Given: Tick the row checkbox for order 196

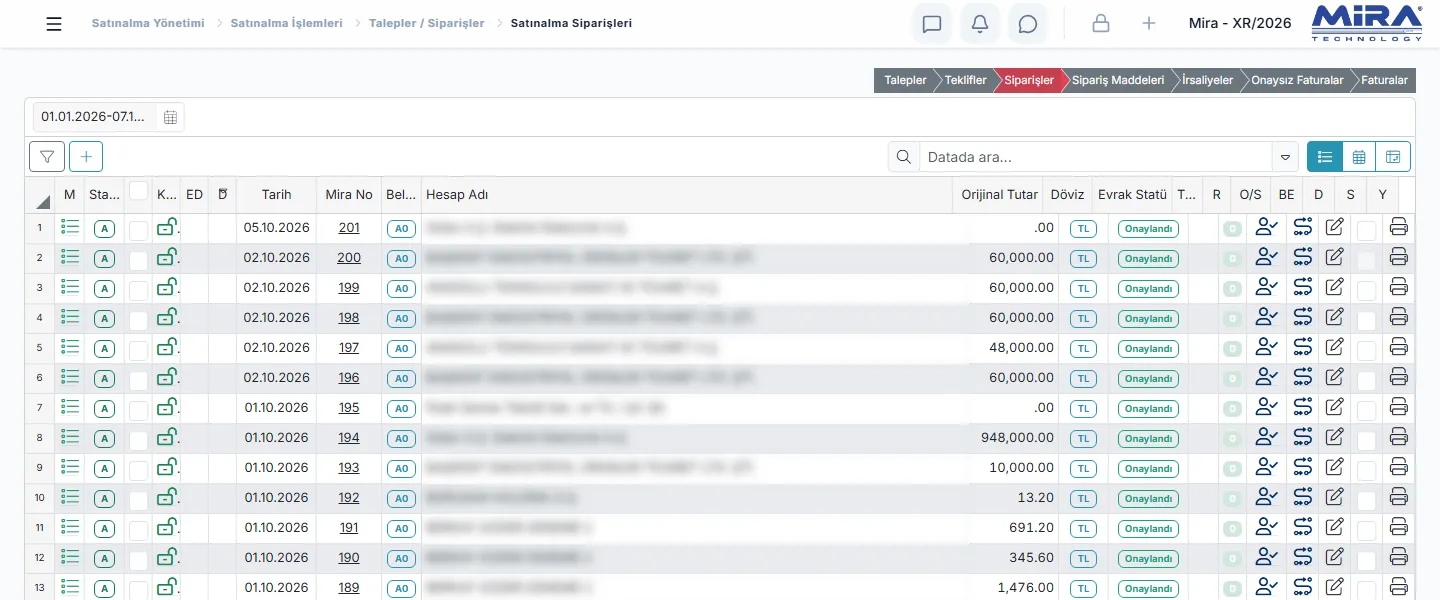Looking at the screenshot, I should (138, 380).
